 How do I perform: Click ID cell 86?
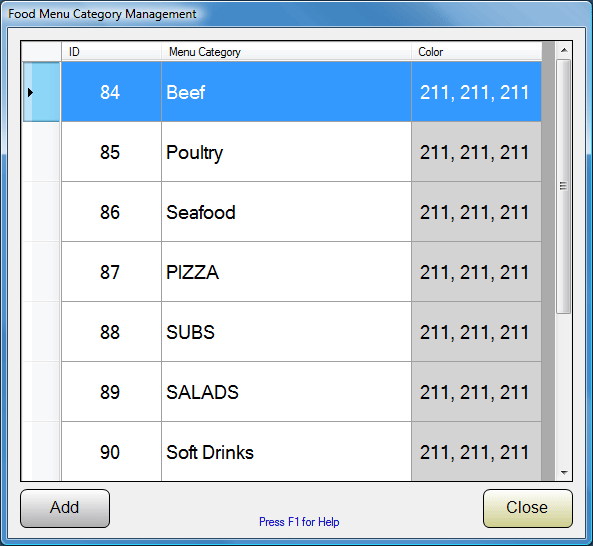pyautogui.click(x=111, y=212)
